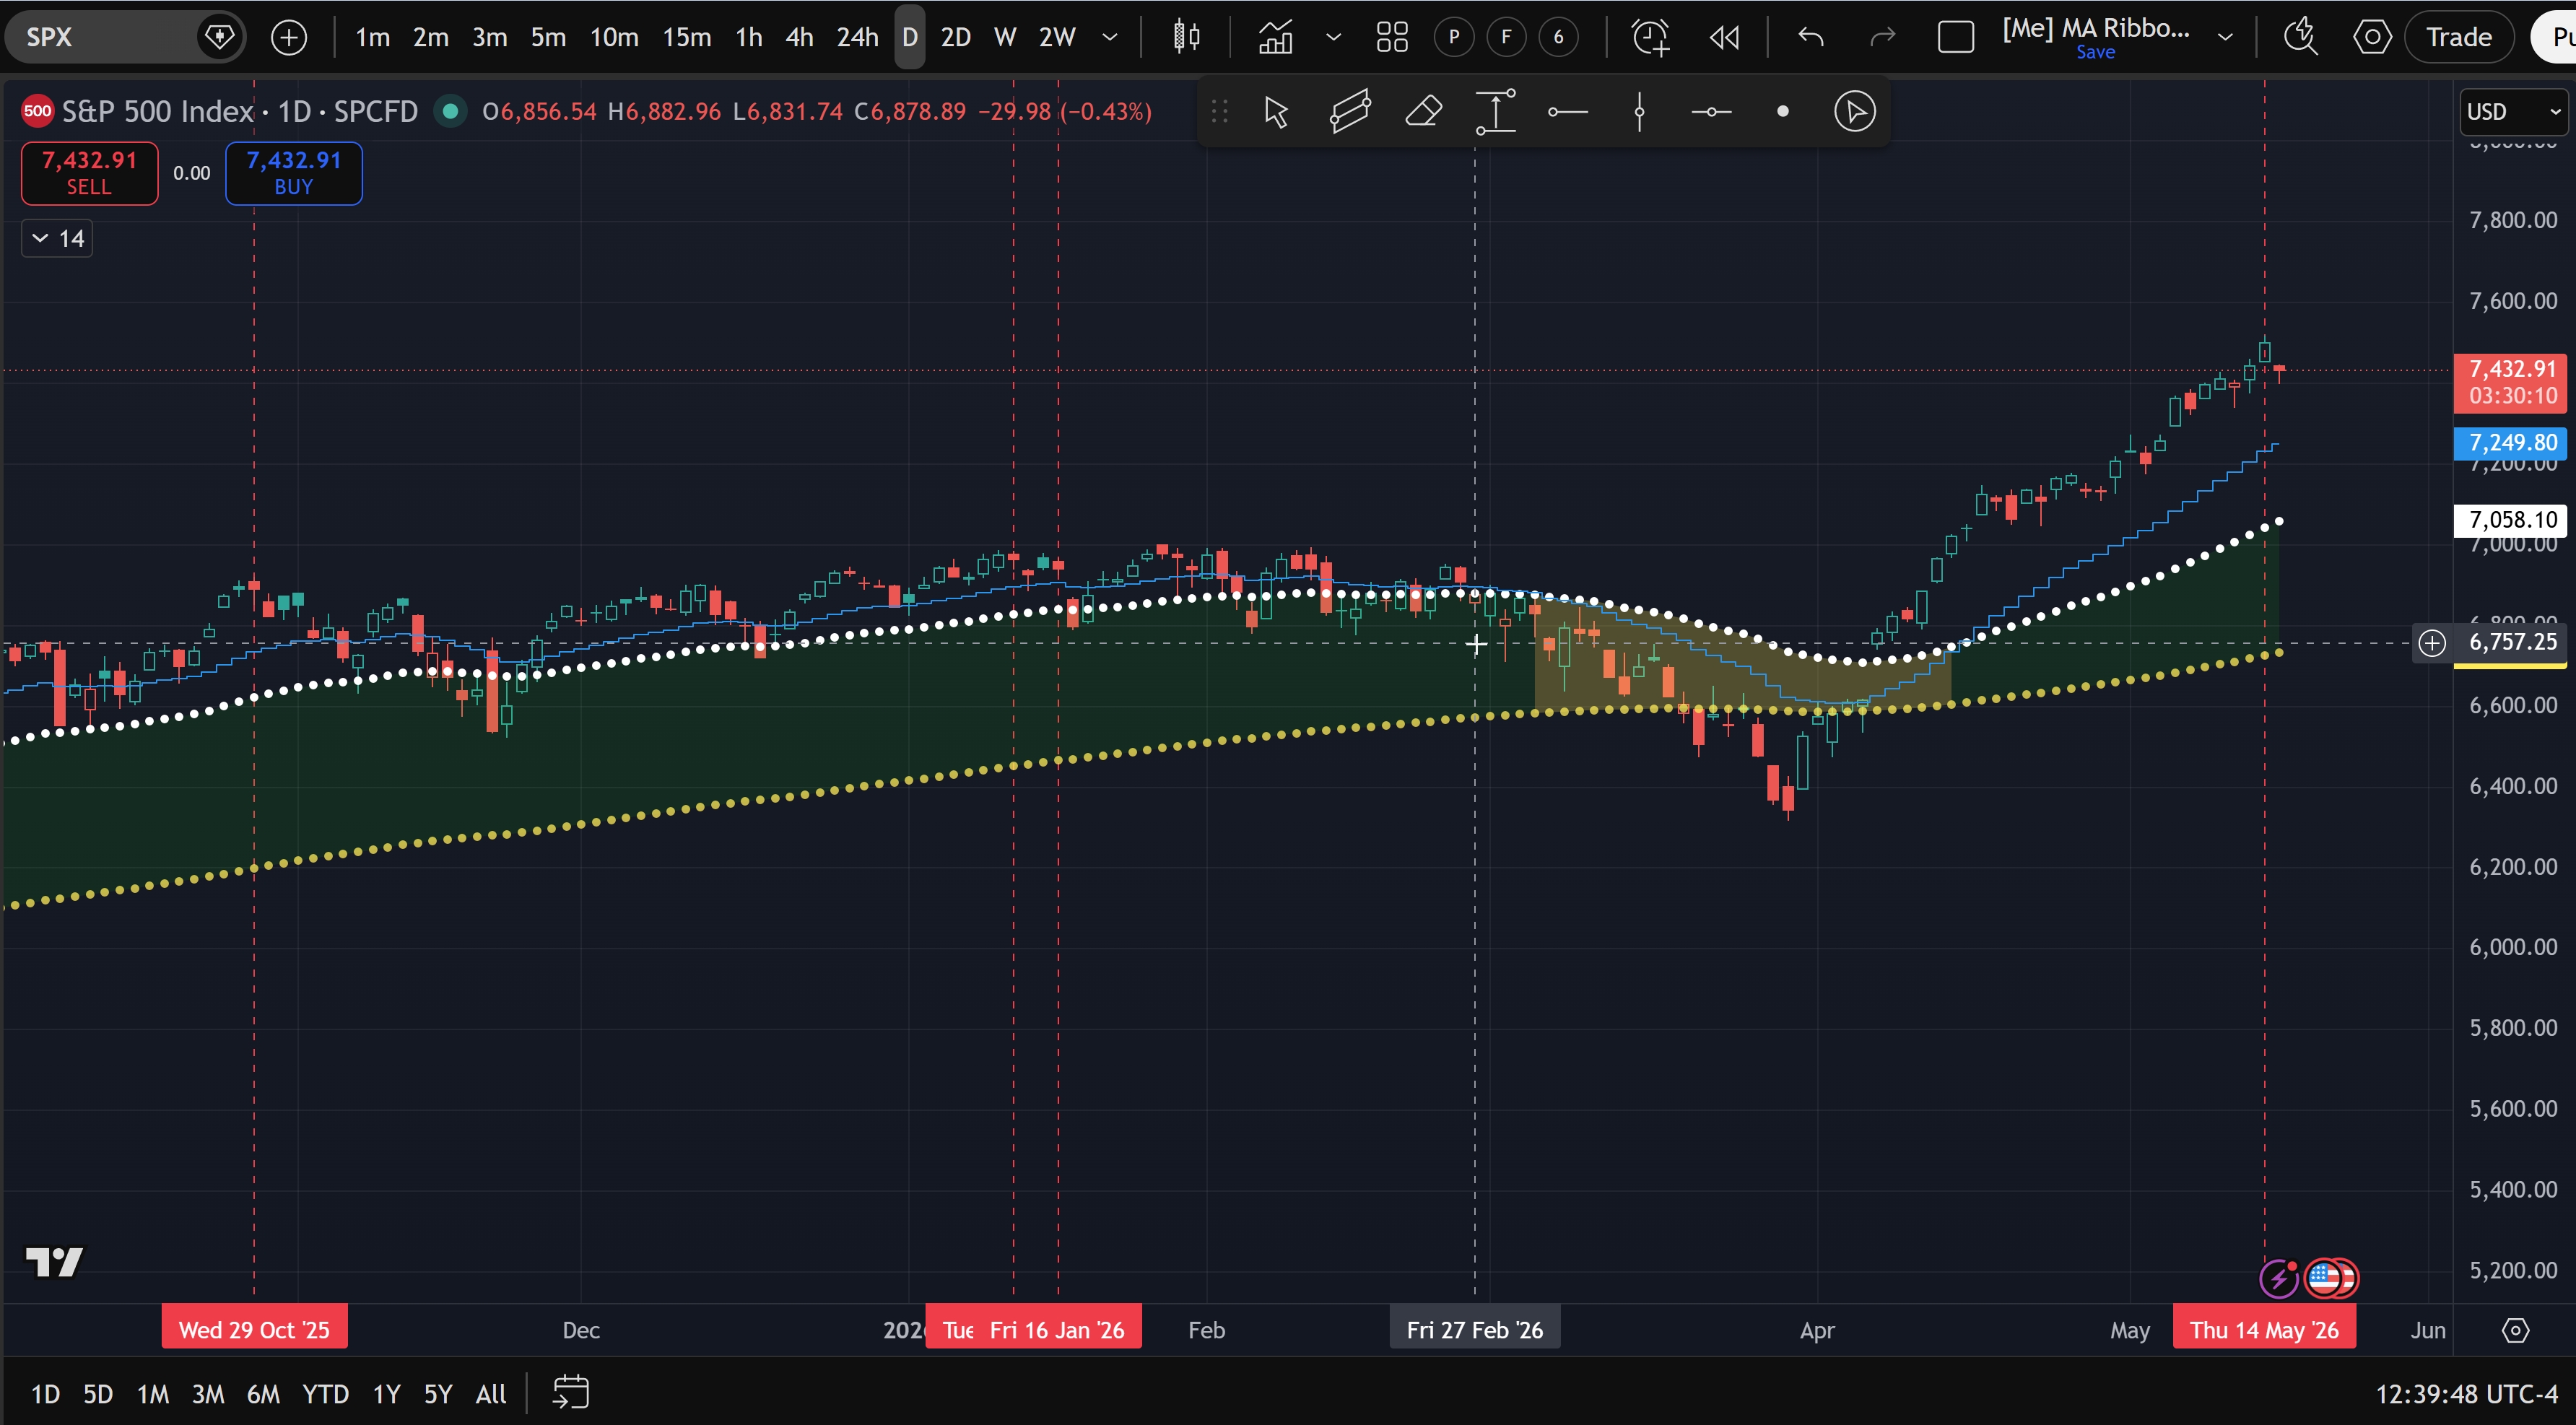Switch chart to the 4h interval
Image resolution: width=2576 pixels, height=1425 pixels.
point(799,38)
